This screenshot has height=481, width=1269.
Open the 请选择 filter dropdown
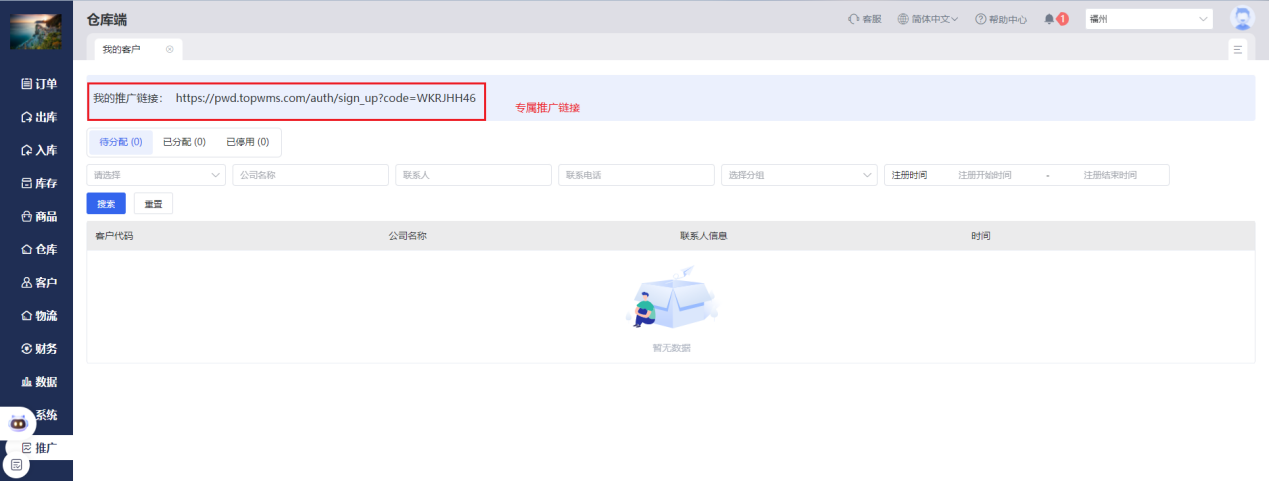pyautogui.click(x=156, y=175)
